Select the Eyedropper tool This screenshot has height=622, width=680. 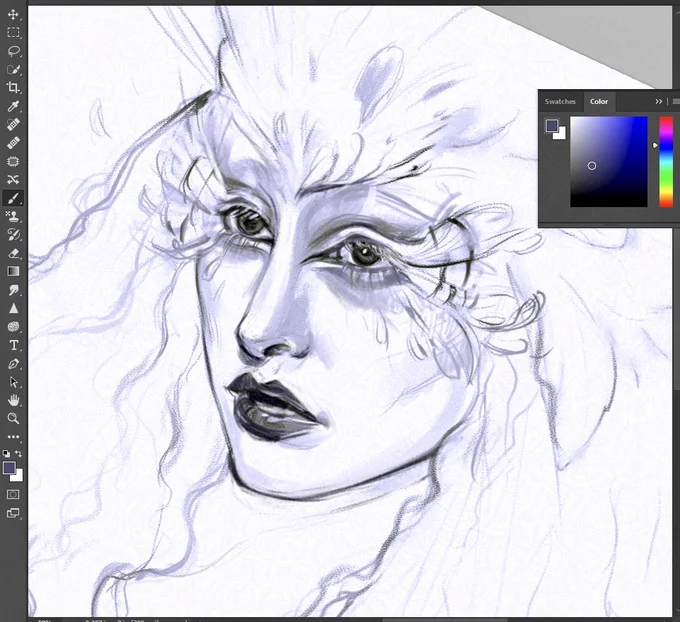13,106
